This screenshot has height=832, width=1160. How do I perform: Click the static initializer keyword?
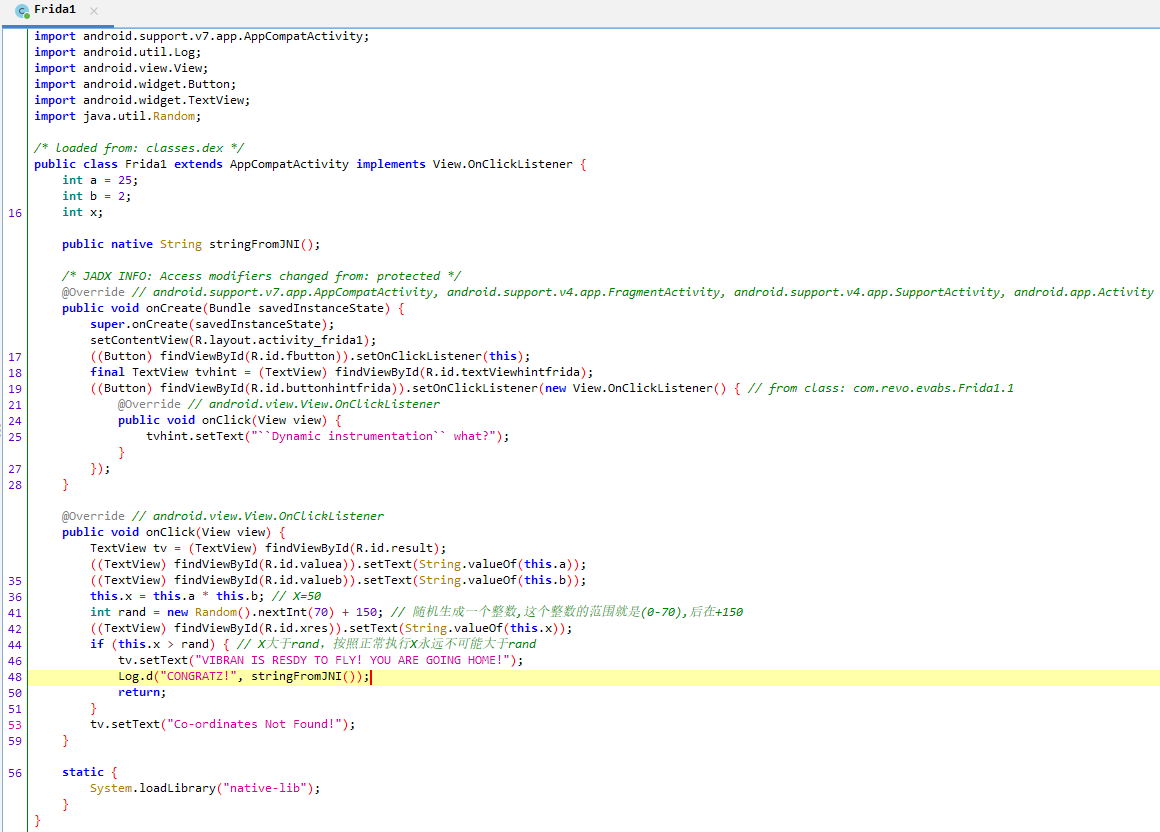pos(83,772)
